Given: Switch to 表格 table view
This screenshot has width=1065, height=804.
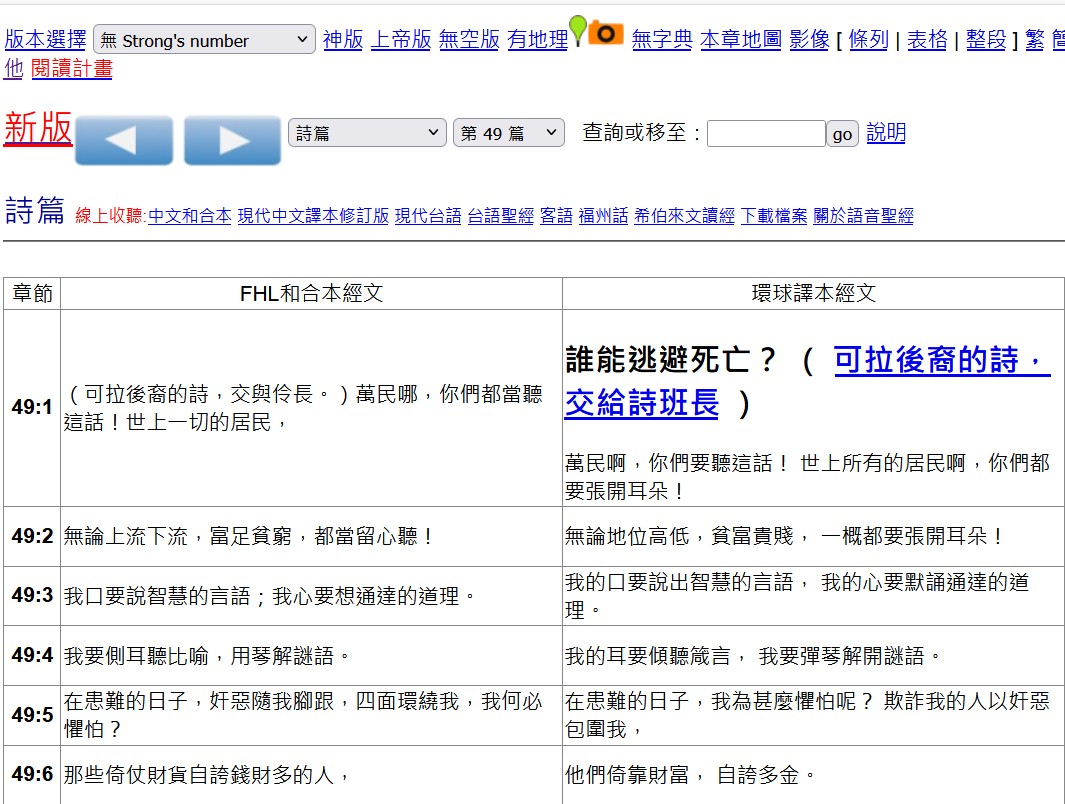Looking at the screenshot, I should tap(926, 40).
